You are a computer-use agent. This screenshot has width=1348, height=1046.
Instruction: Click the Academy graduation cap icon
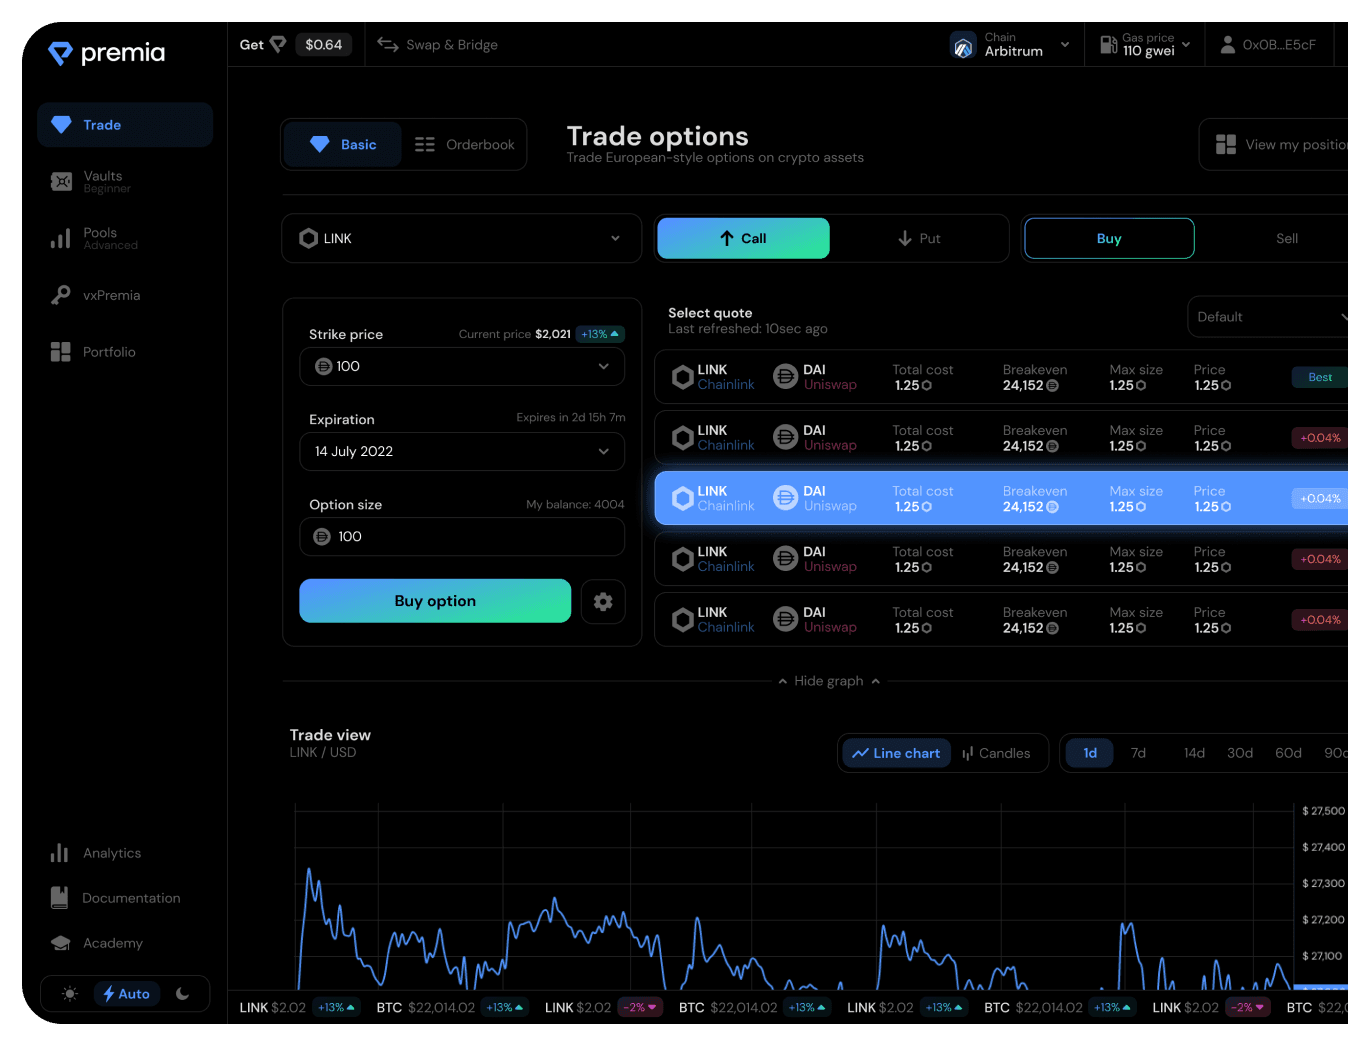(60, 943)
